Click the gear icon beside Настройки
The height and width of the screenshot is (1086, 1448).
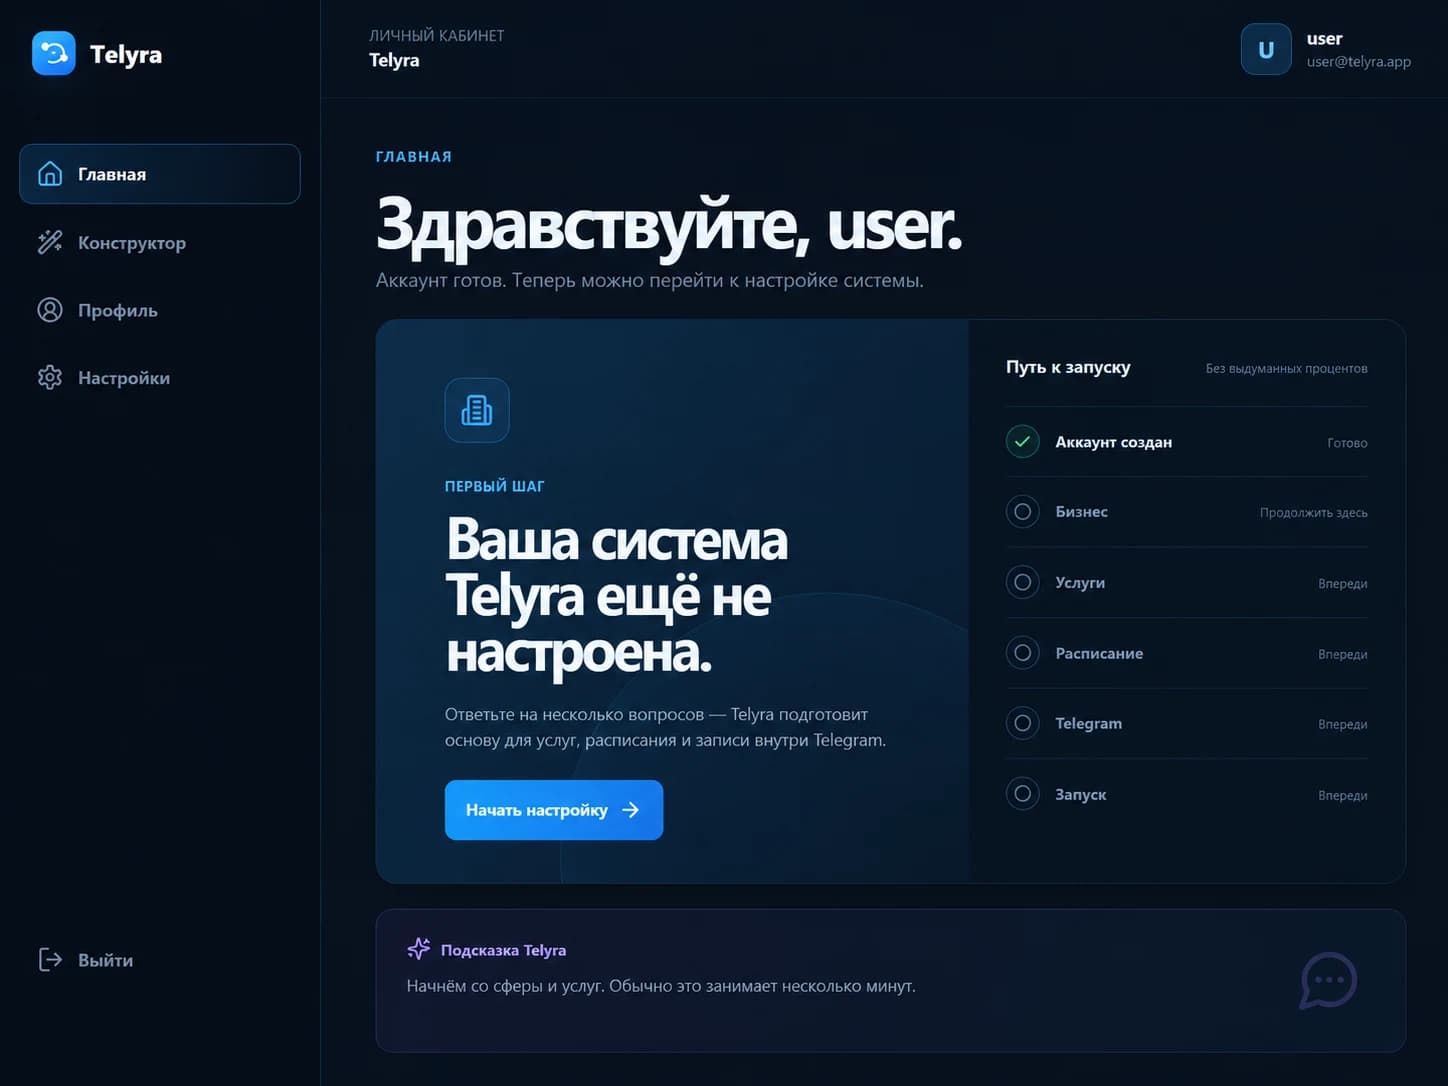pyautogui.click(x=50, y=378)
